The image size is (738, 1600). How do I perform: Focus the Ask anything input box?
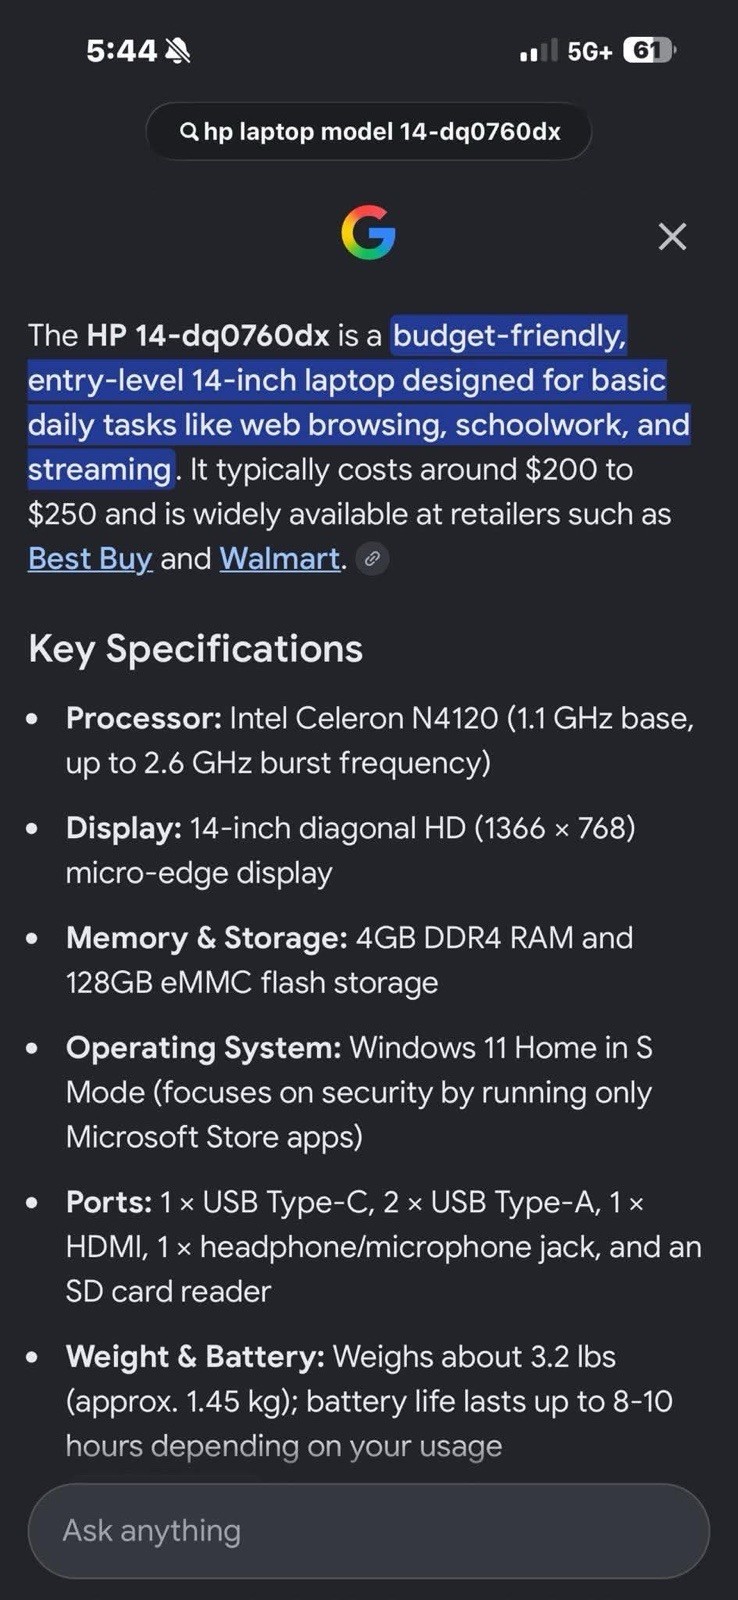(369, 1531)
